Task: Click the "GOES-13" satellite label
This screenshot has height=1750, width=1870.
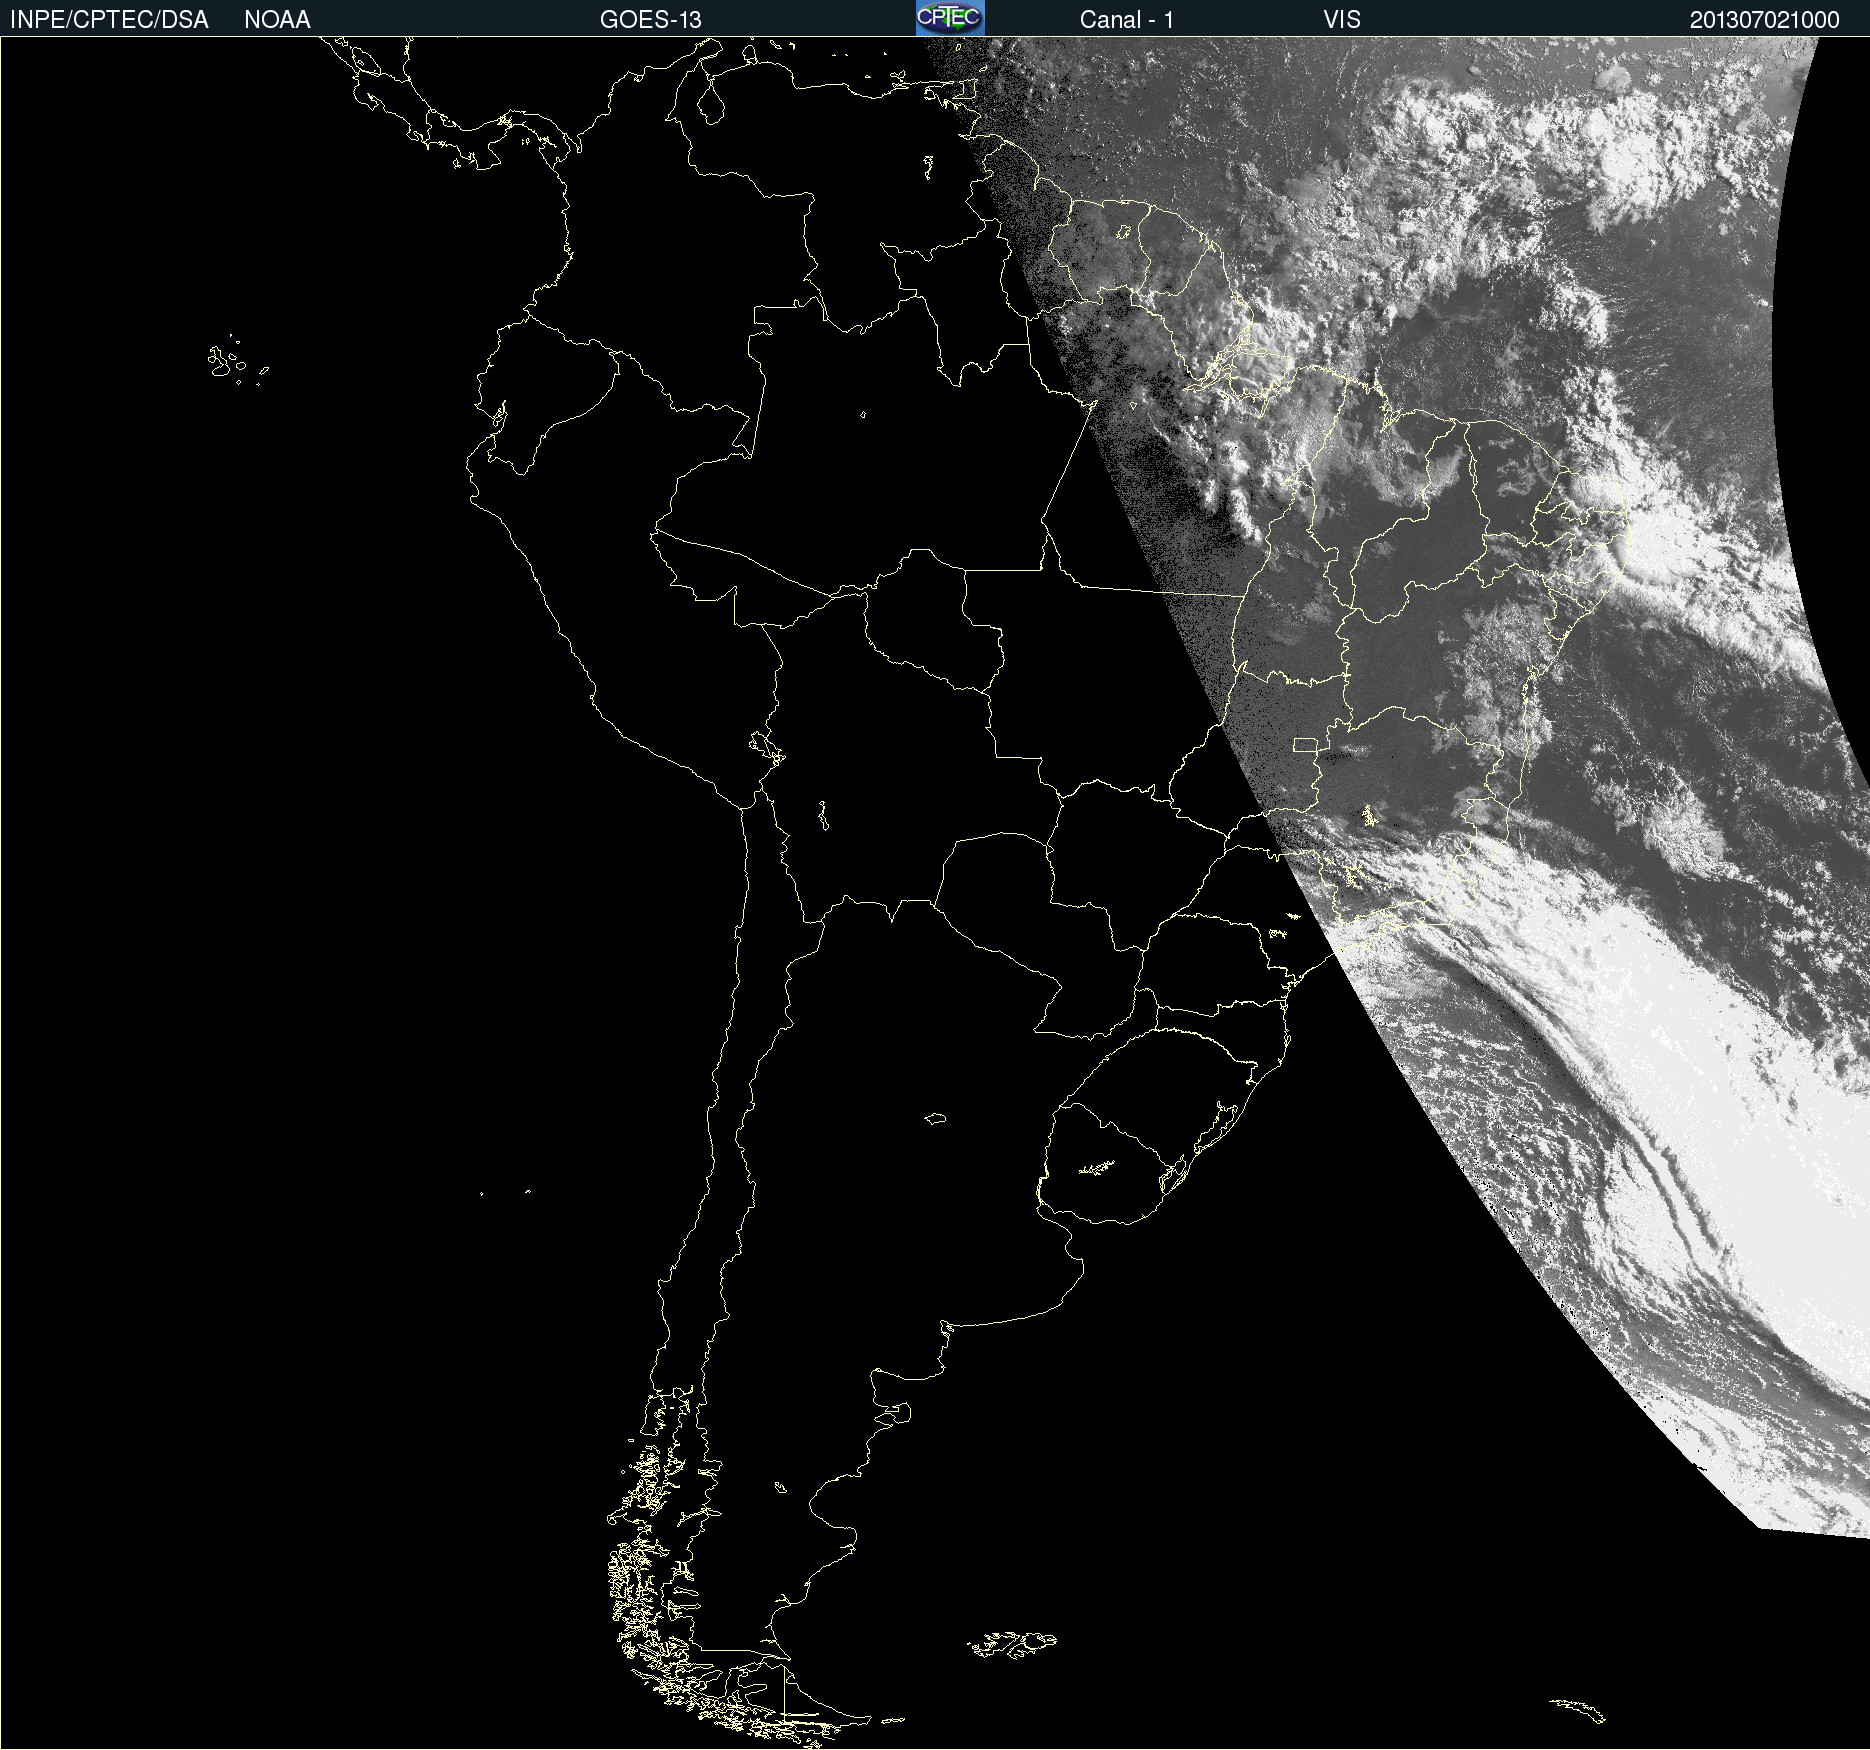Action: coord(651,20)
